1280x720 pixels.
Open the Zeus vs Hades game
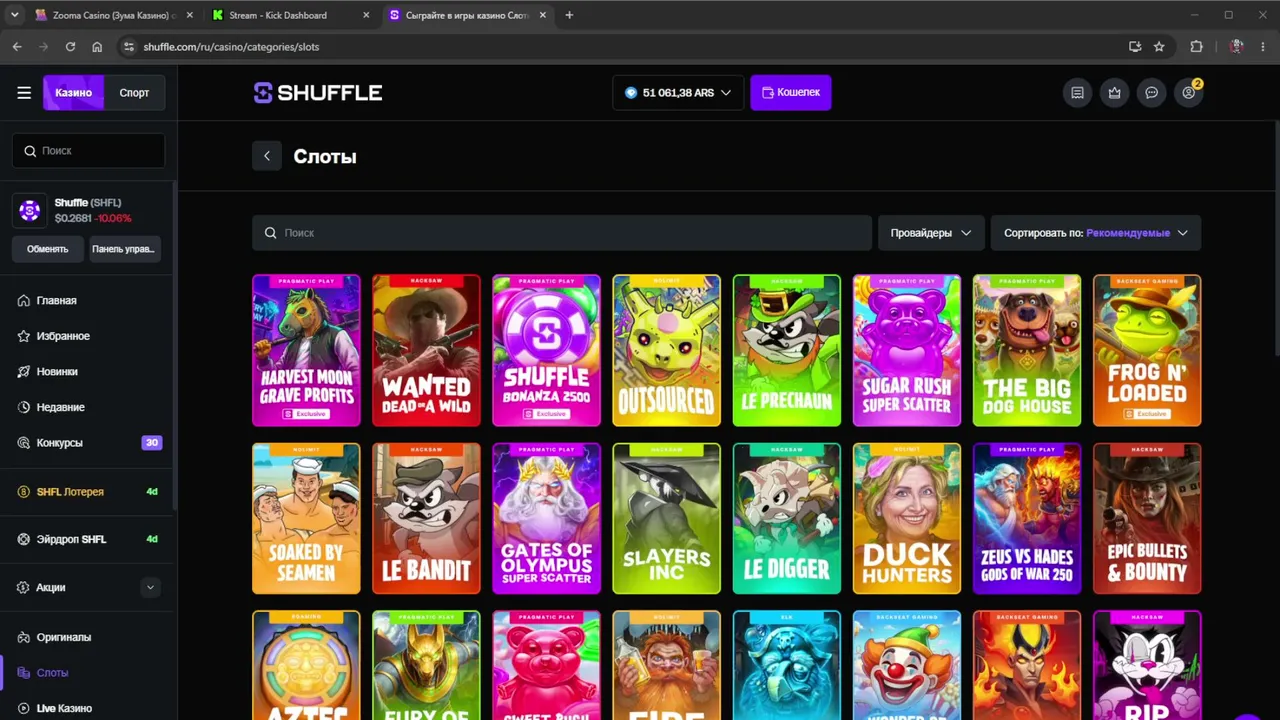point(1026,519)
